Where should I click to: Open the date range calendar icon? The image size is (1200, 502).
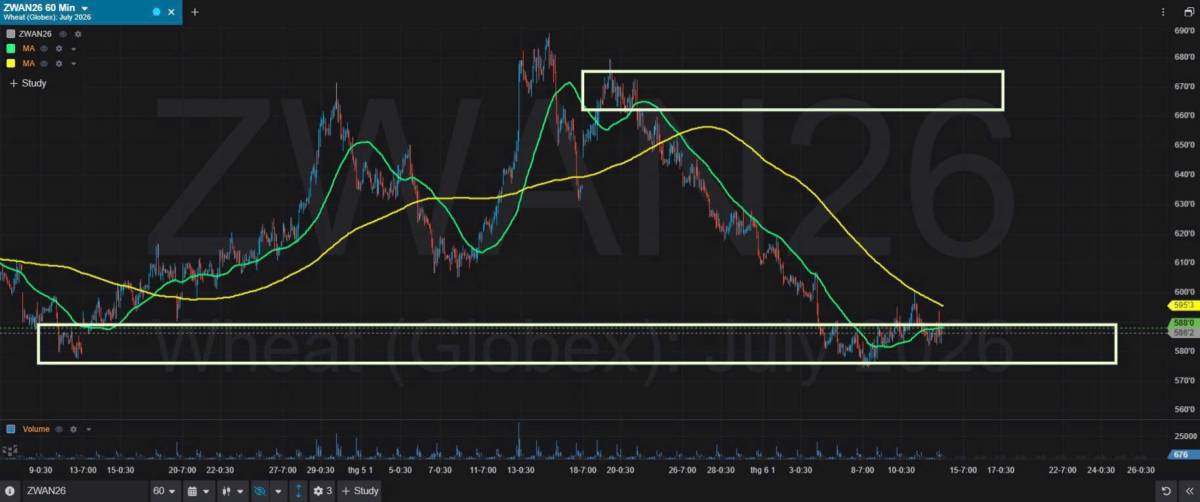pos(191,491)
